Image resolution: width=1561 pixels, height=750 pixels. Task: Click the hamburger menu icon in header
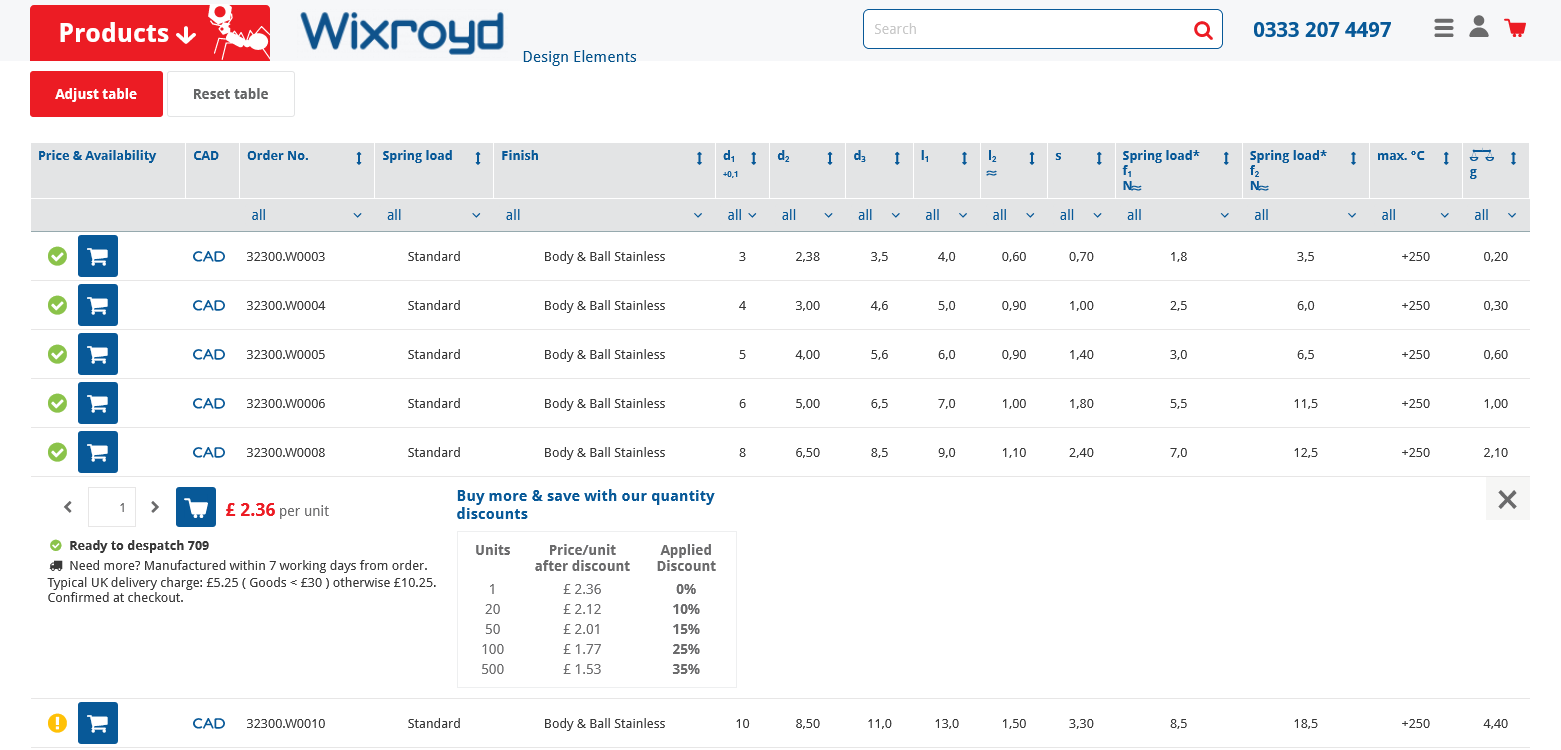click(1443, 28)
